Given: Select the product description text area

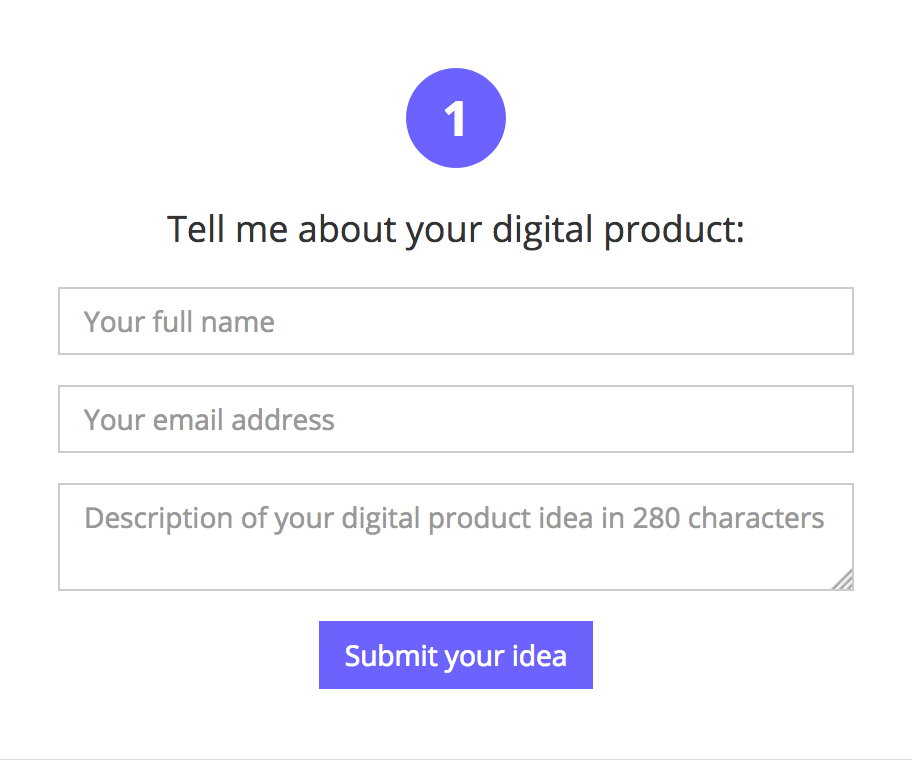Looking at the screenshot, I should tap(455, 537).
